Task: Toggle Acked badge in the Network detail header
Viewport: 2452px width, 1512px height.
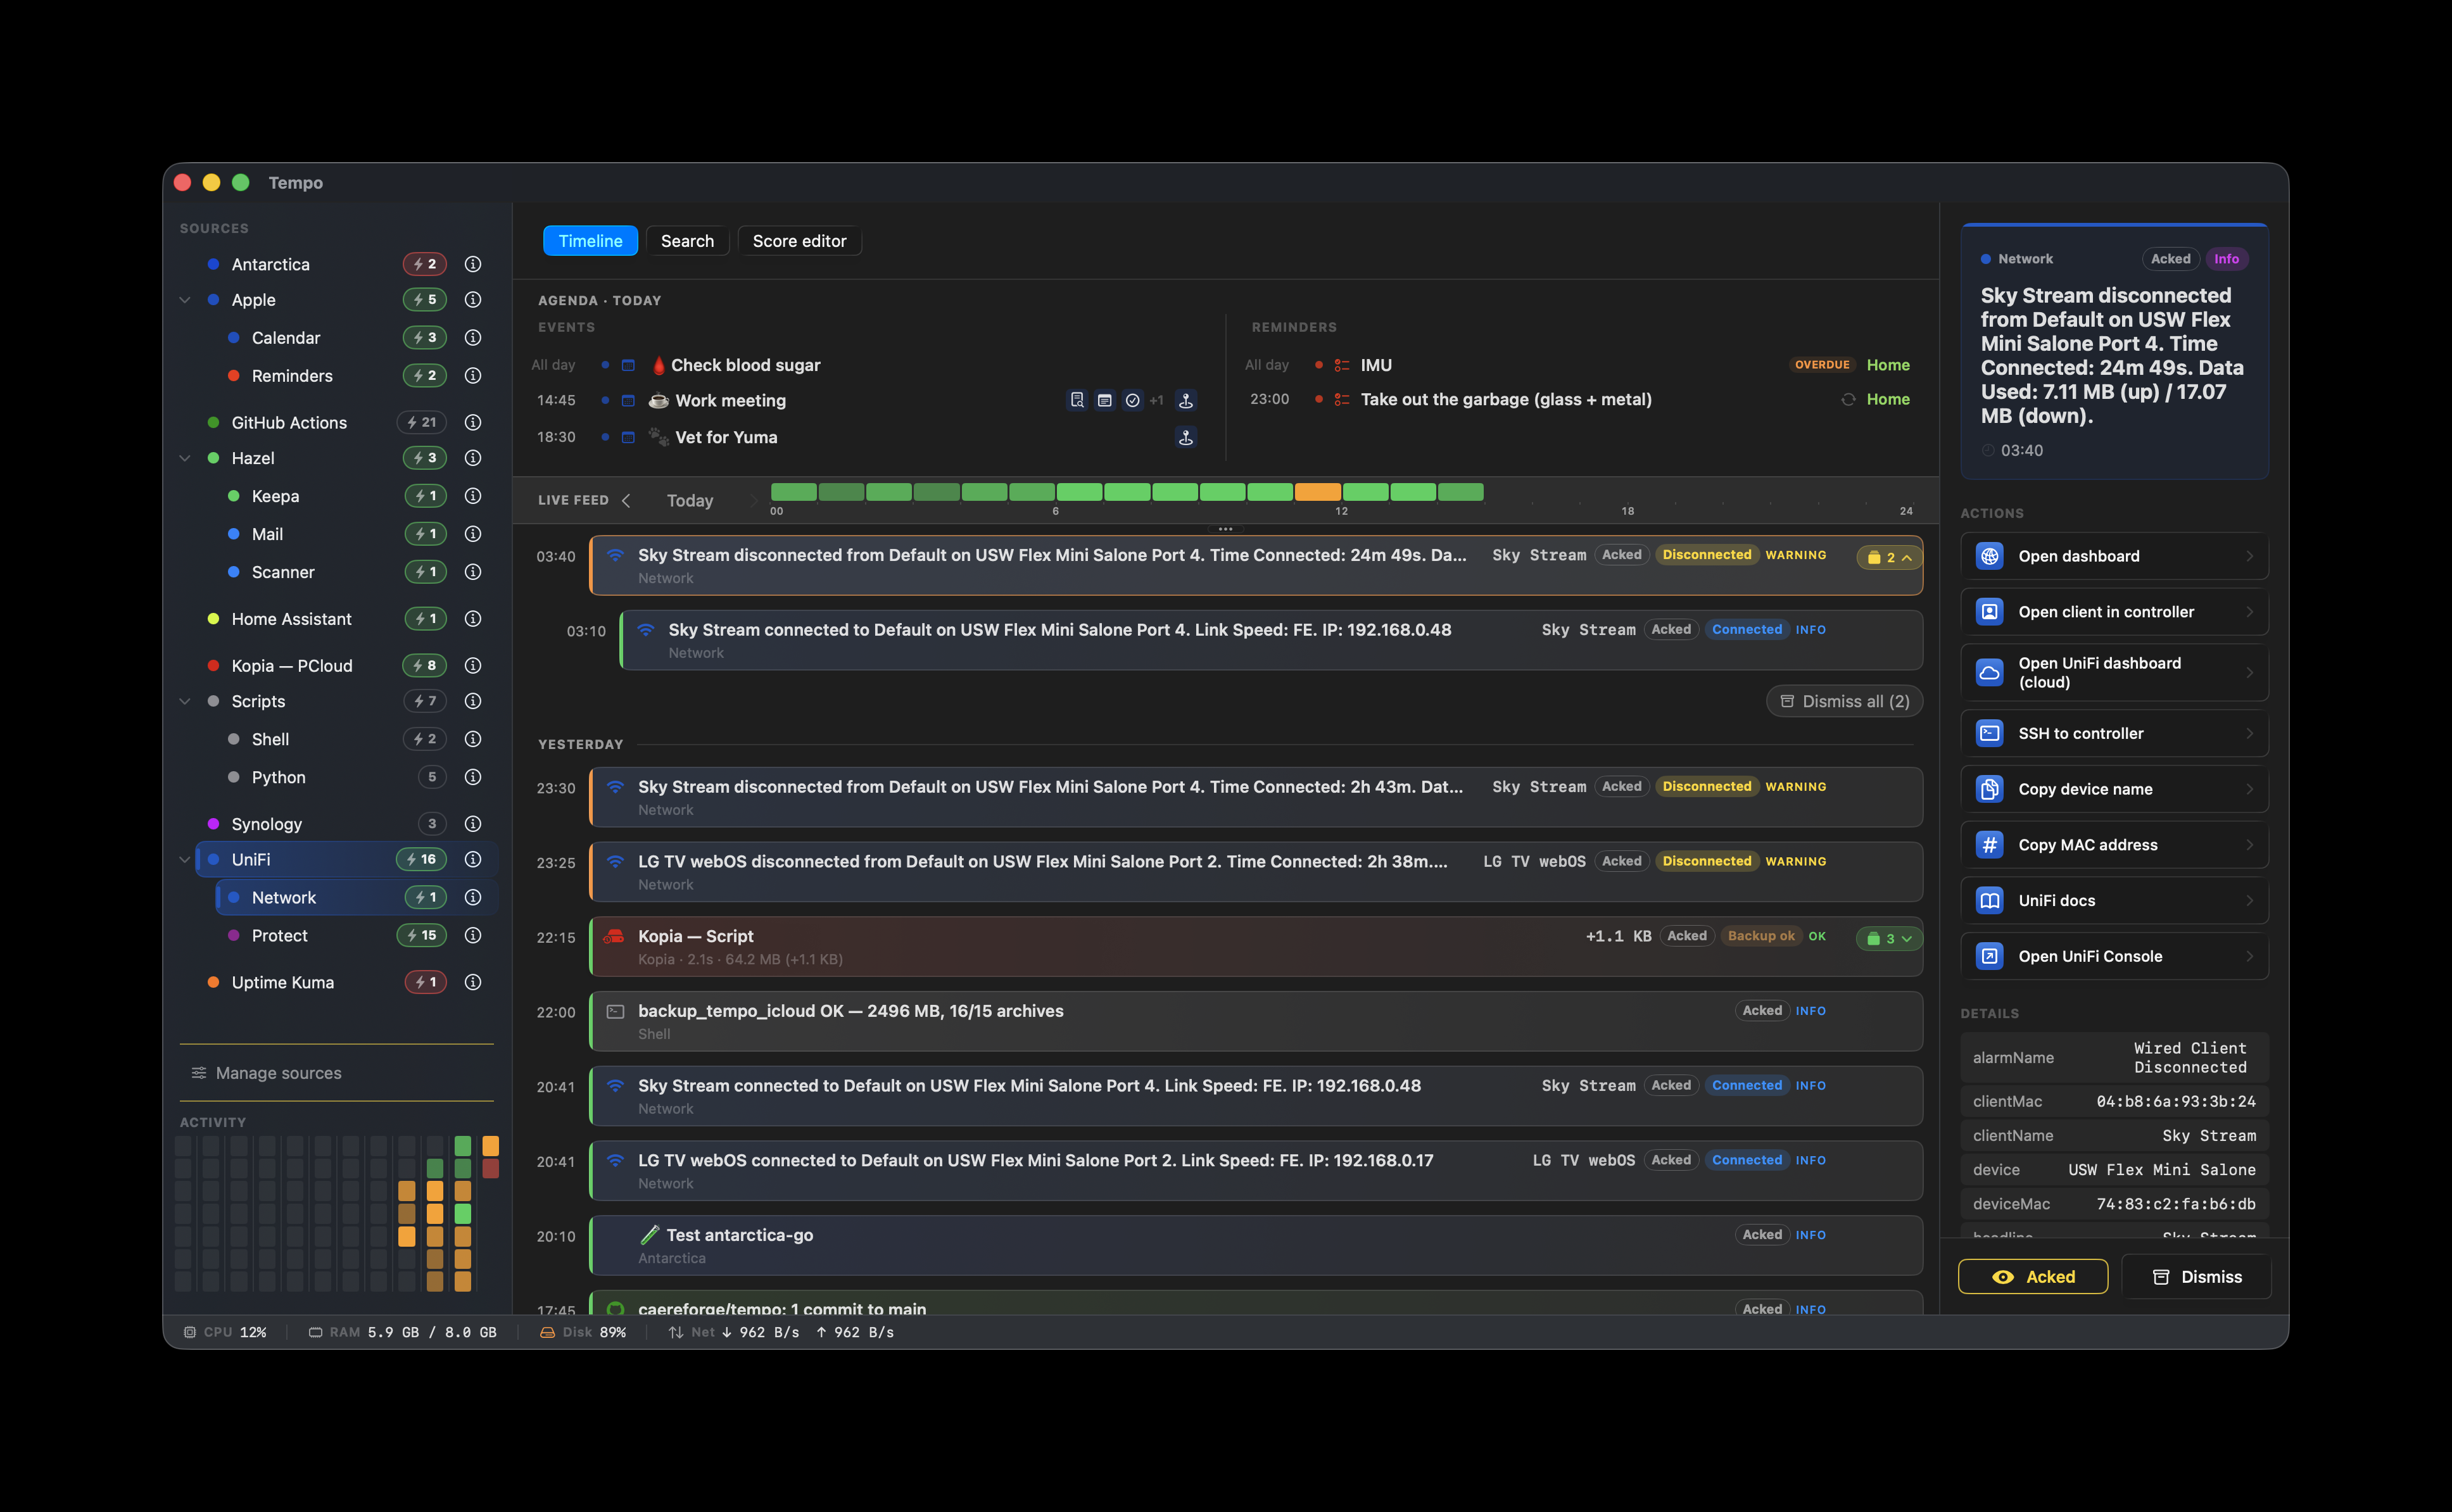Action: [x=2171, y=259]
